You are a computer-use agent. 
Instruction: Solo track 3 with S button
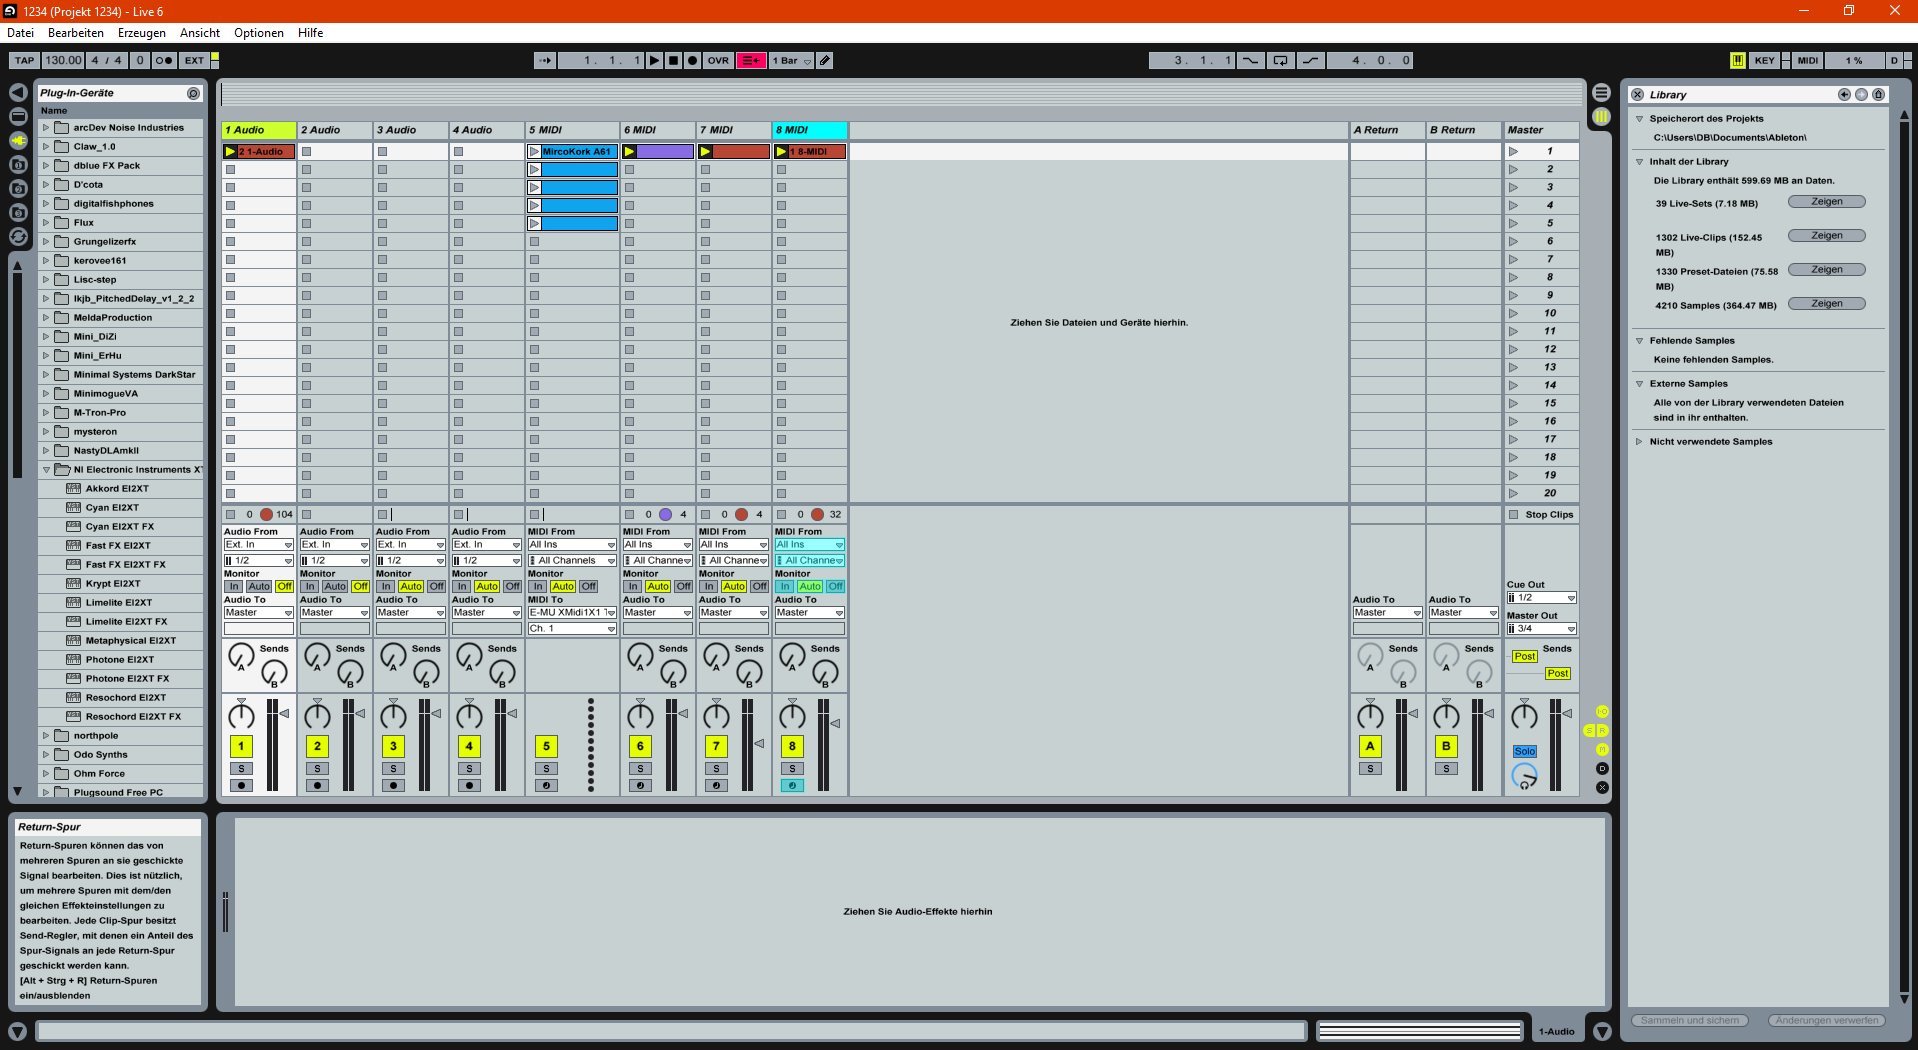[393, 769]
